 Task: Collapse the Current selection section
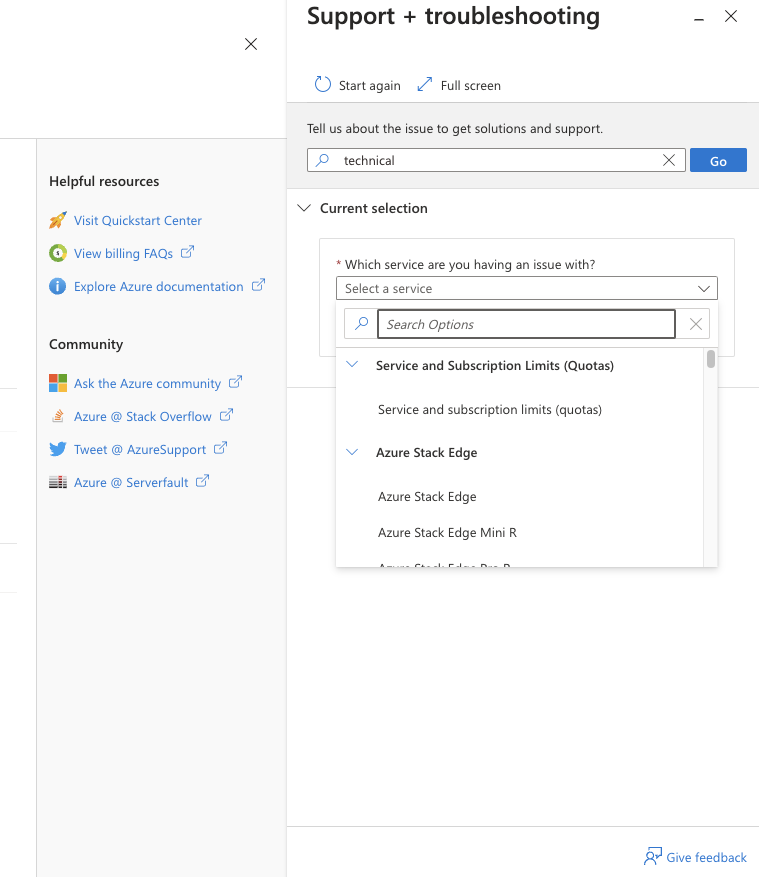click(x=304, y=208)
